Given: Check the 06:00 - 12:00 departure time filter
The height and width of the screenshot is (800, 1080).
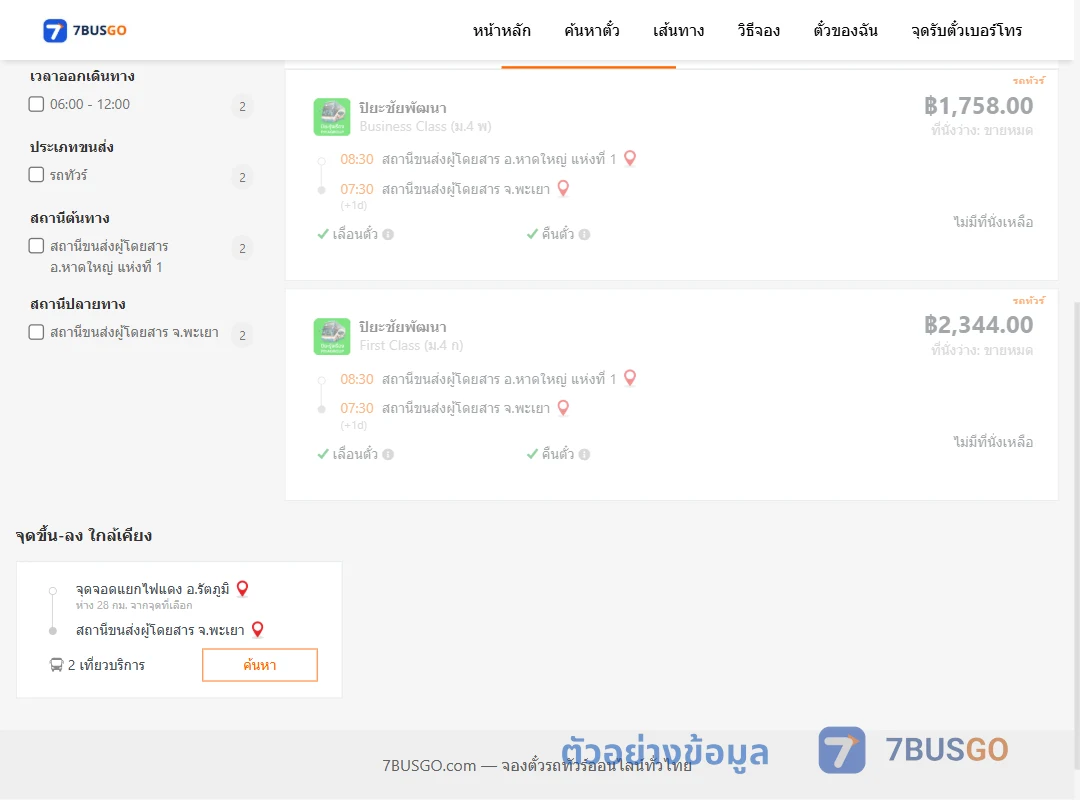Looking at the screenshot, I should click(37, 104).
